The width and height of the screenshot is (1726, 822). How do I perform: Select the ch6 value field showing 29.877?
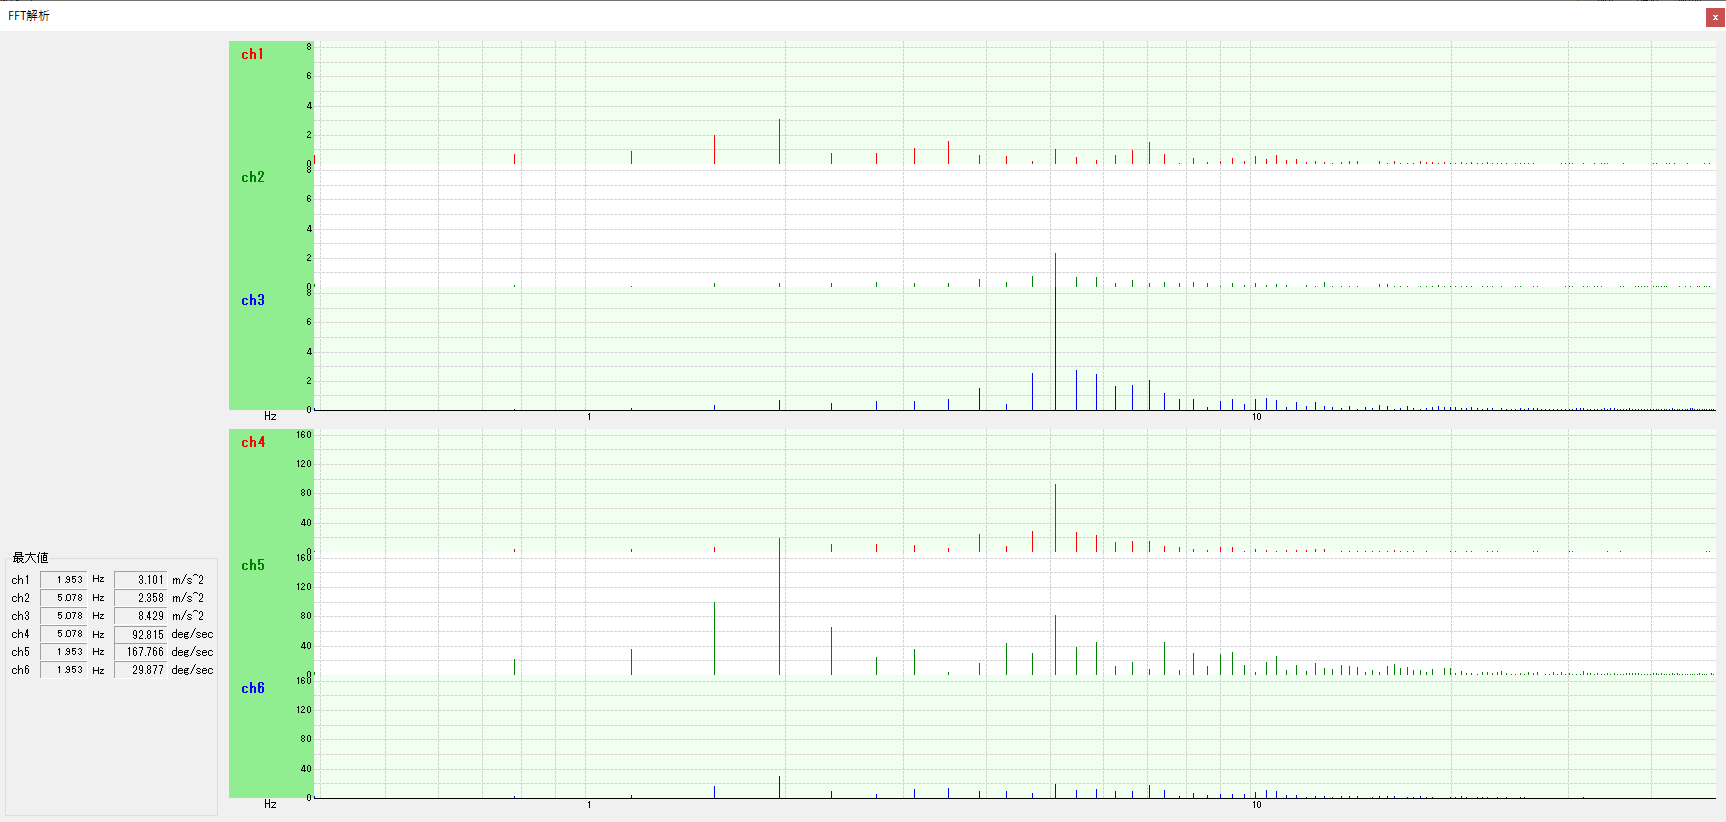pos(140,670)
